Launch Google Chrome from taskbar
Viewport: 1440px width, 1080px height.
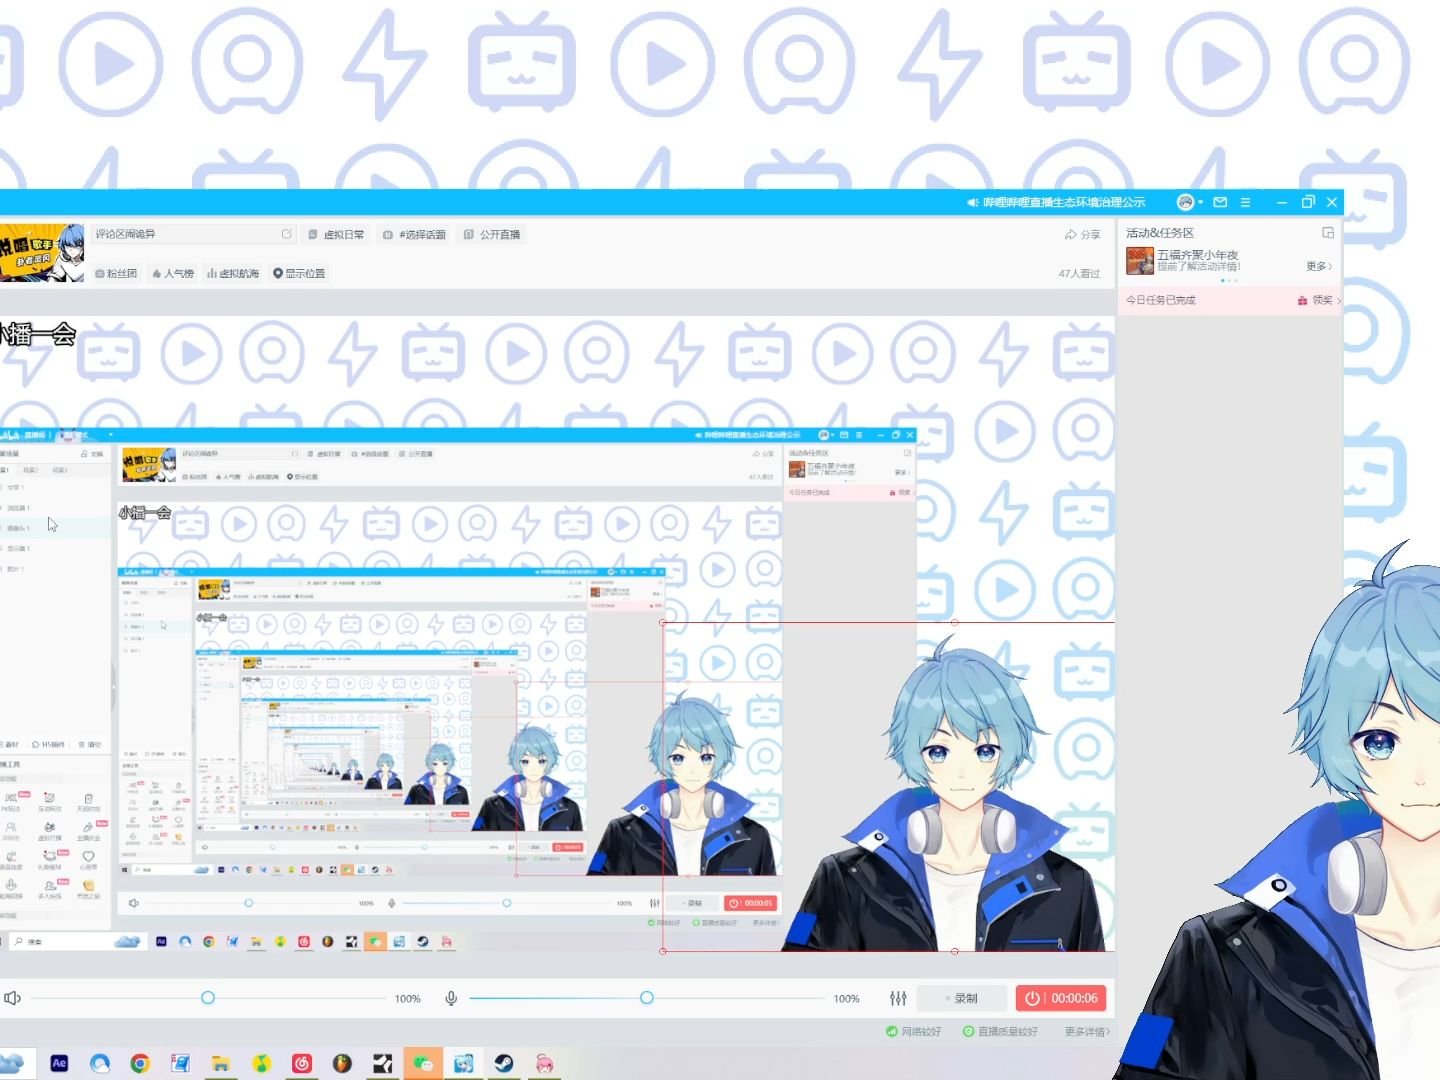tap(140, 1063)
